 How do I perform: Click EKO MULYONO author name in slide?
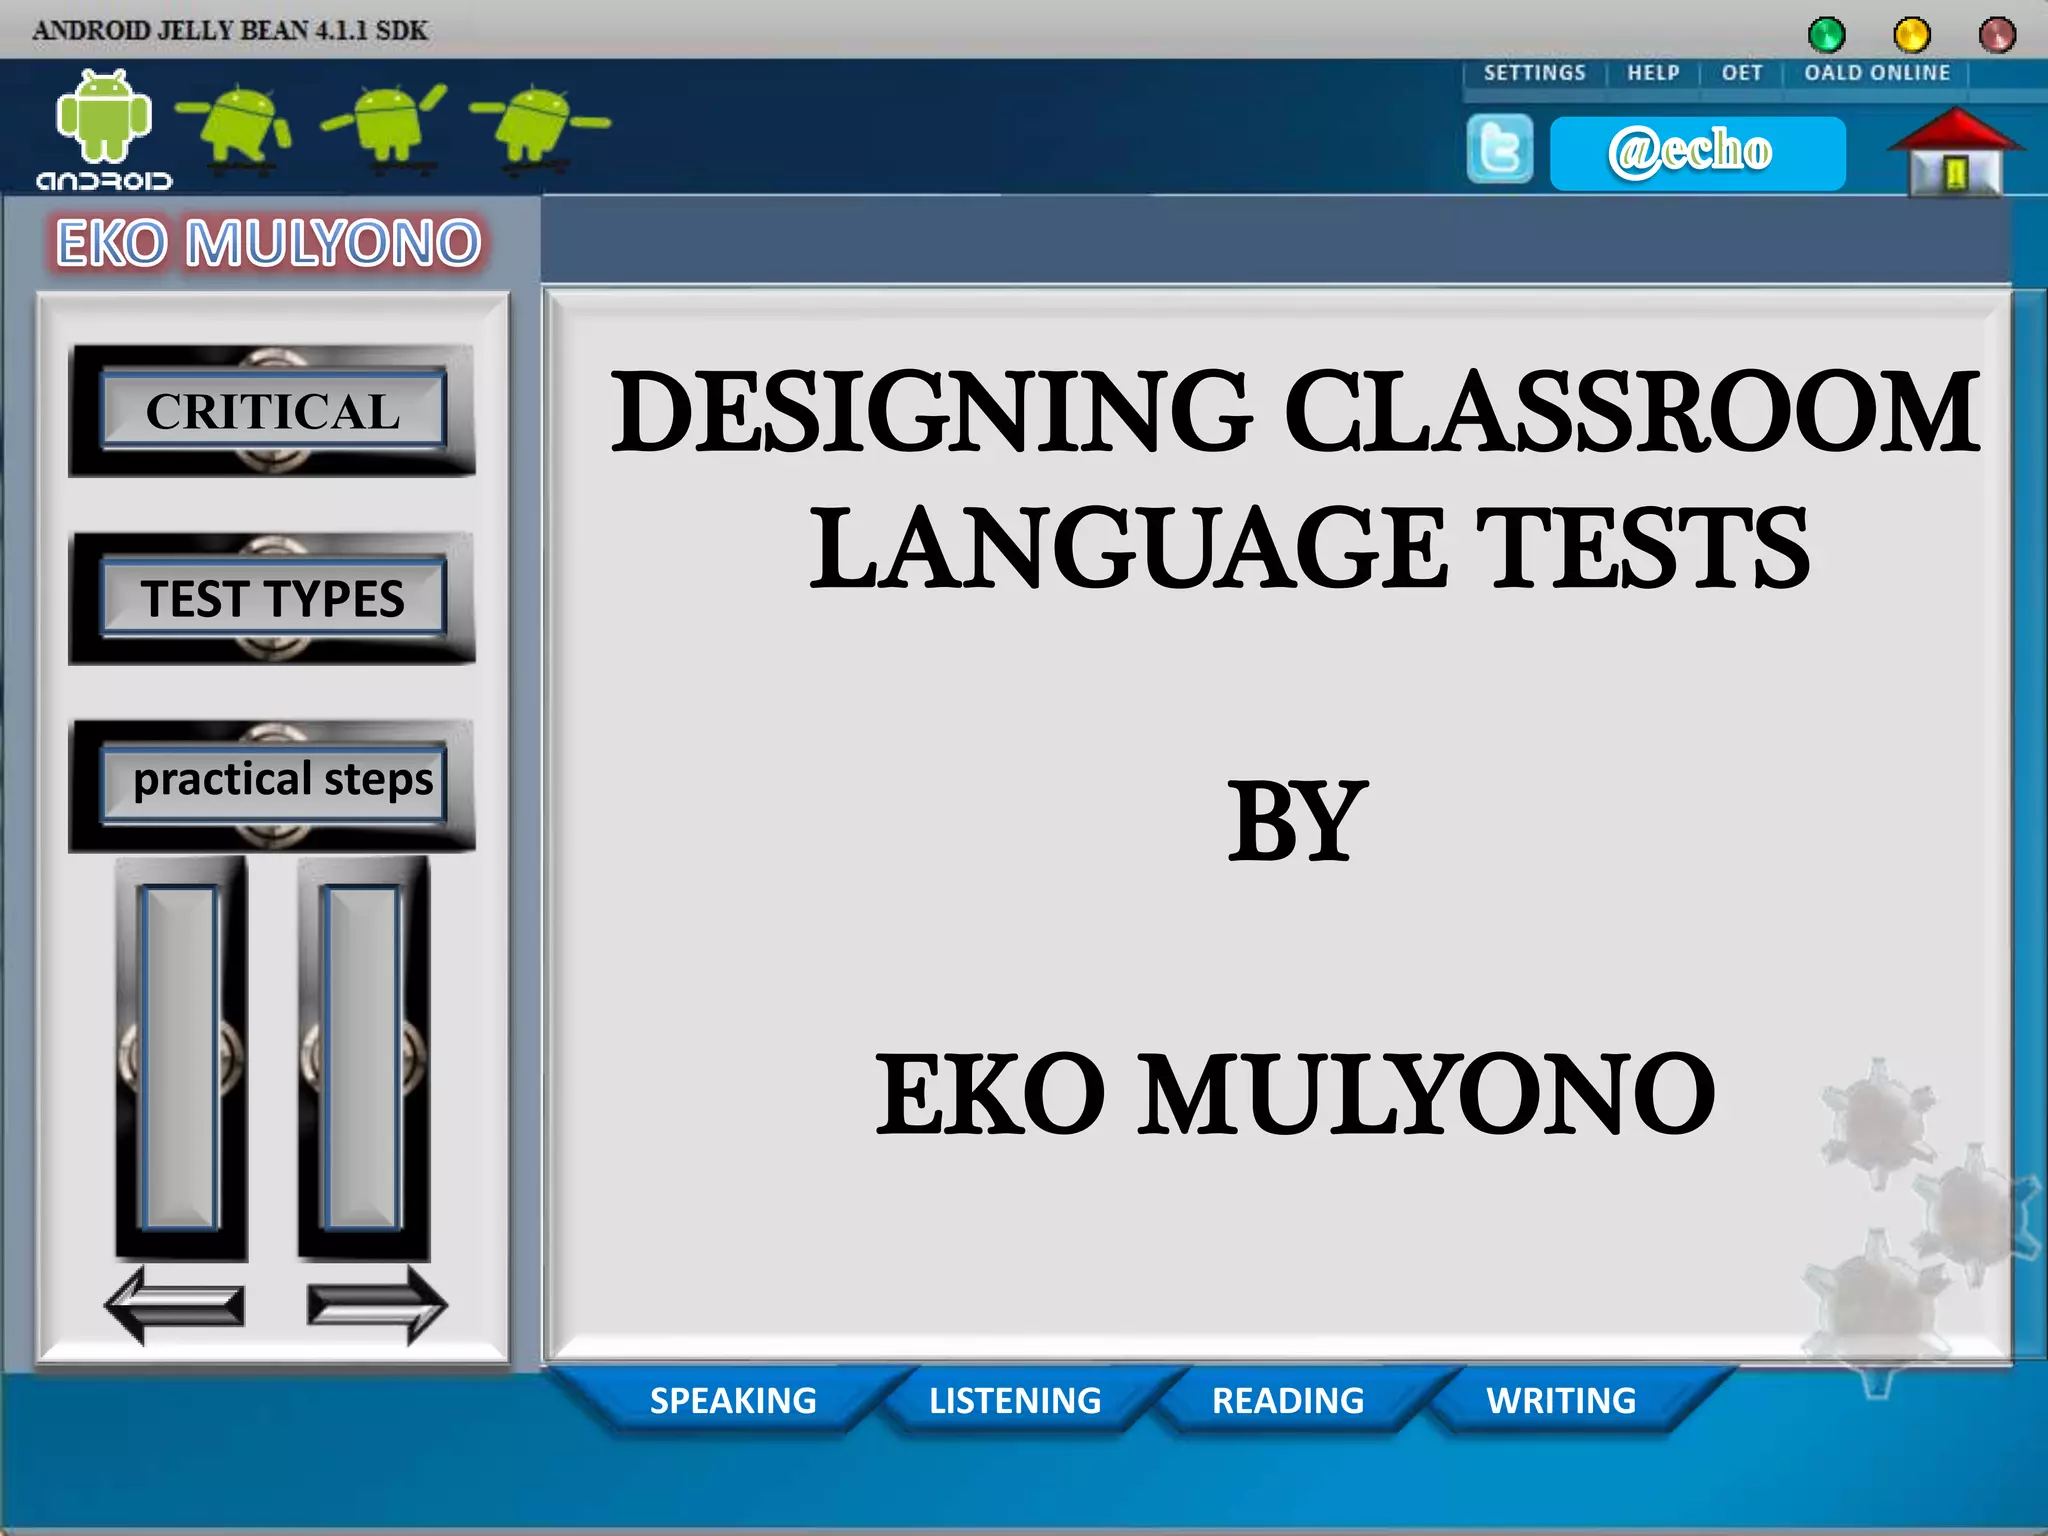coord(1296,1094)
